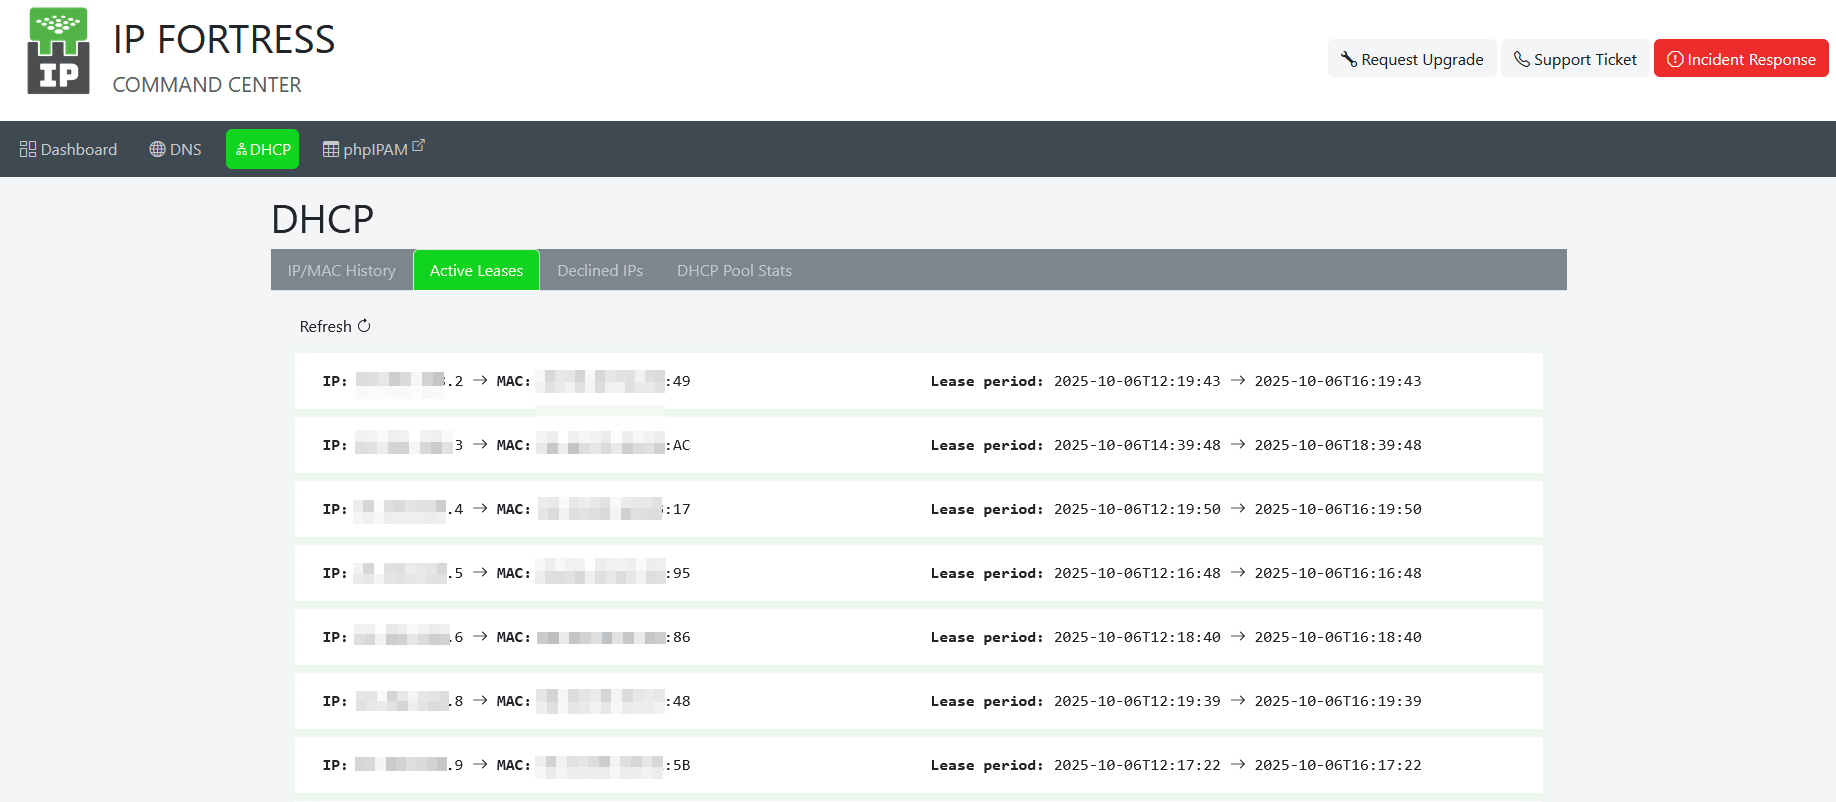This screenshot has height=802, width=1836.
Task: Switch to the IP/MAC History tab
Action: (342, 270)
